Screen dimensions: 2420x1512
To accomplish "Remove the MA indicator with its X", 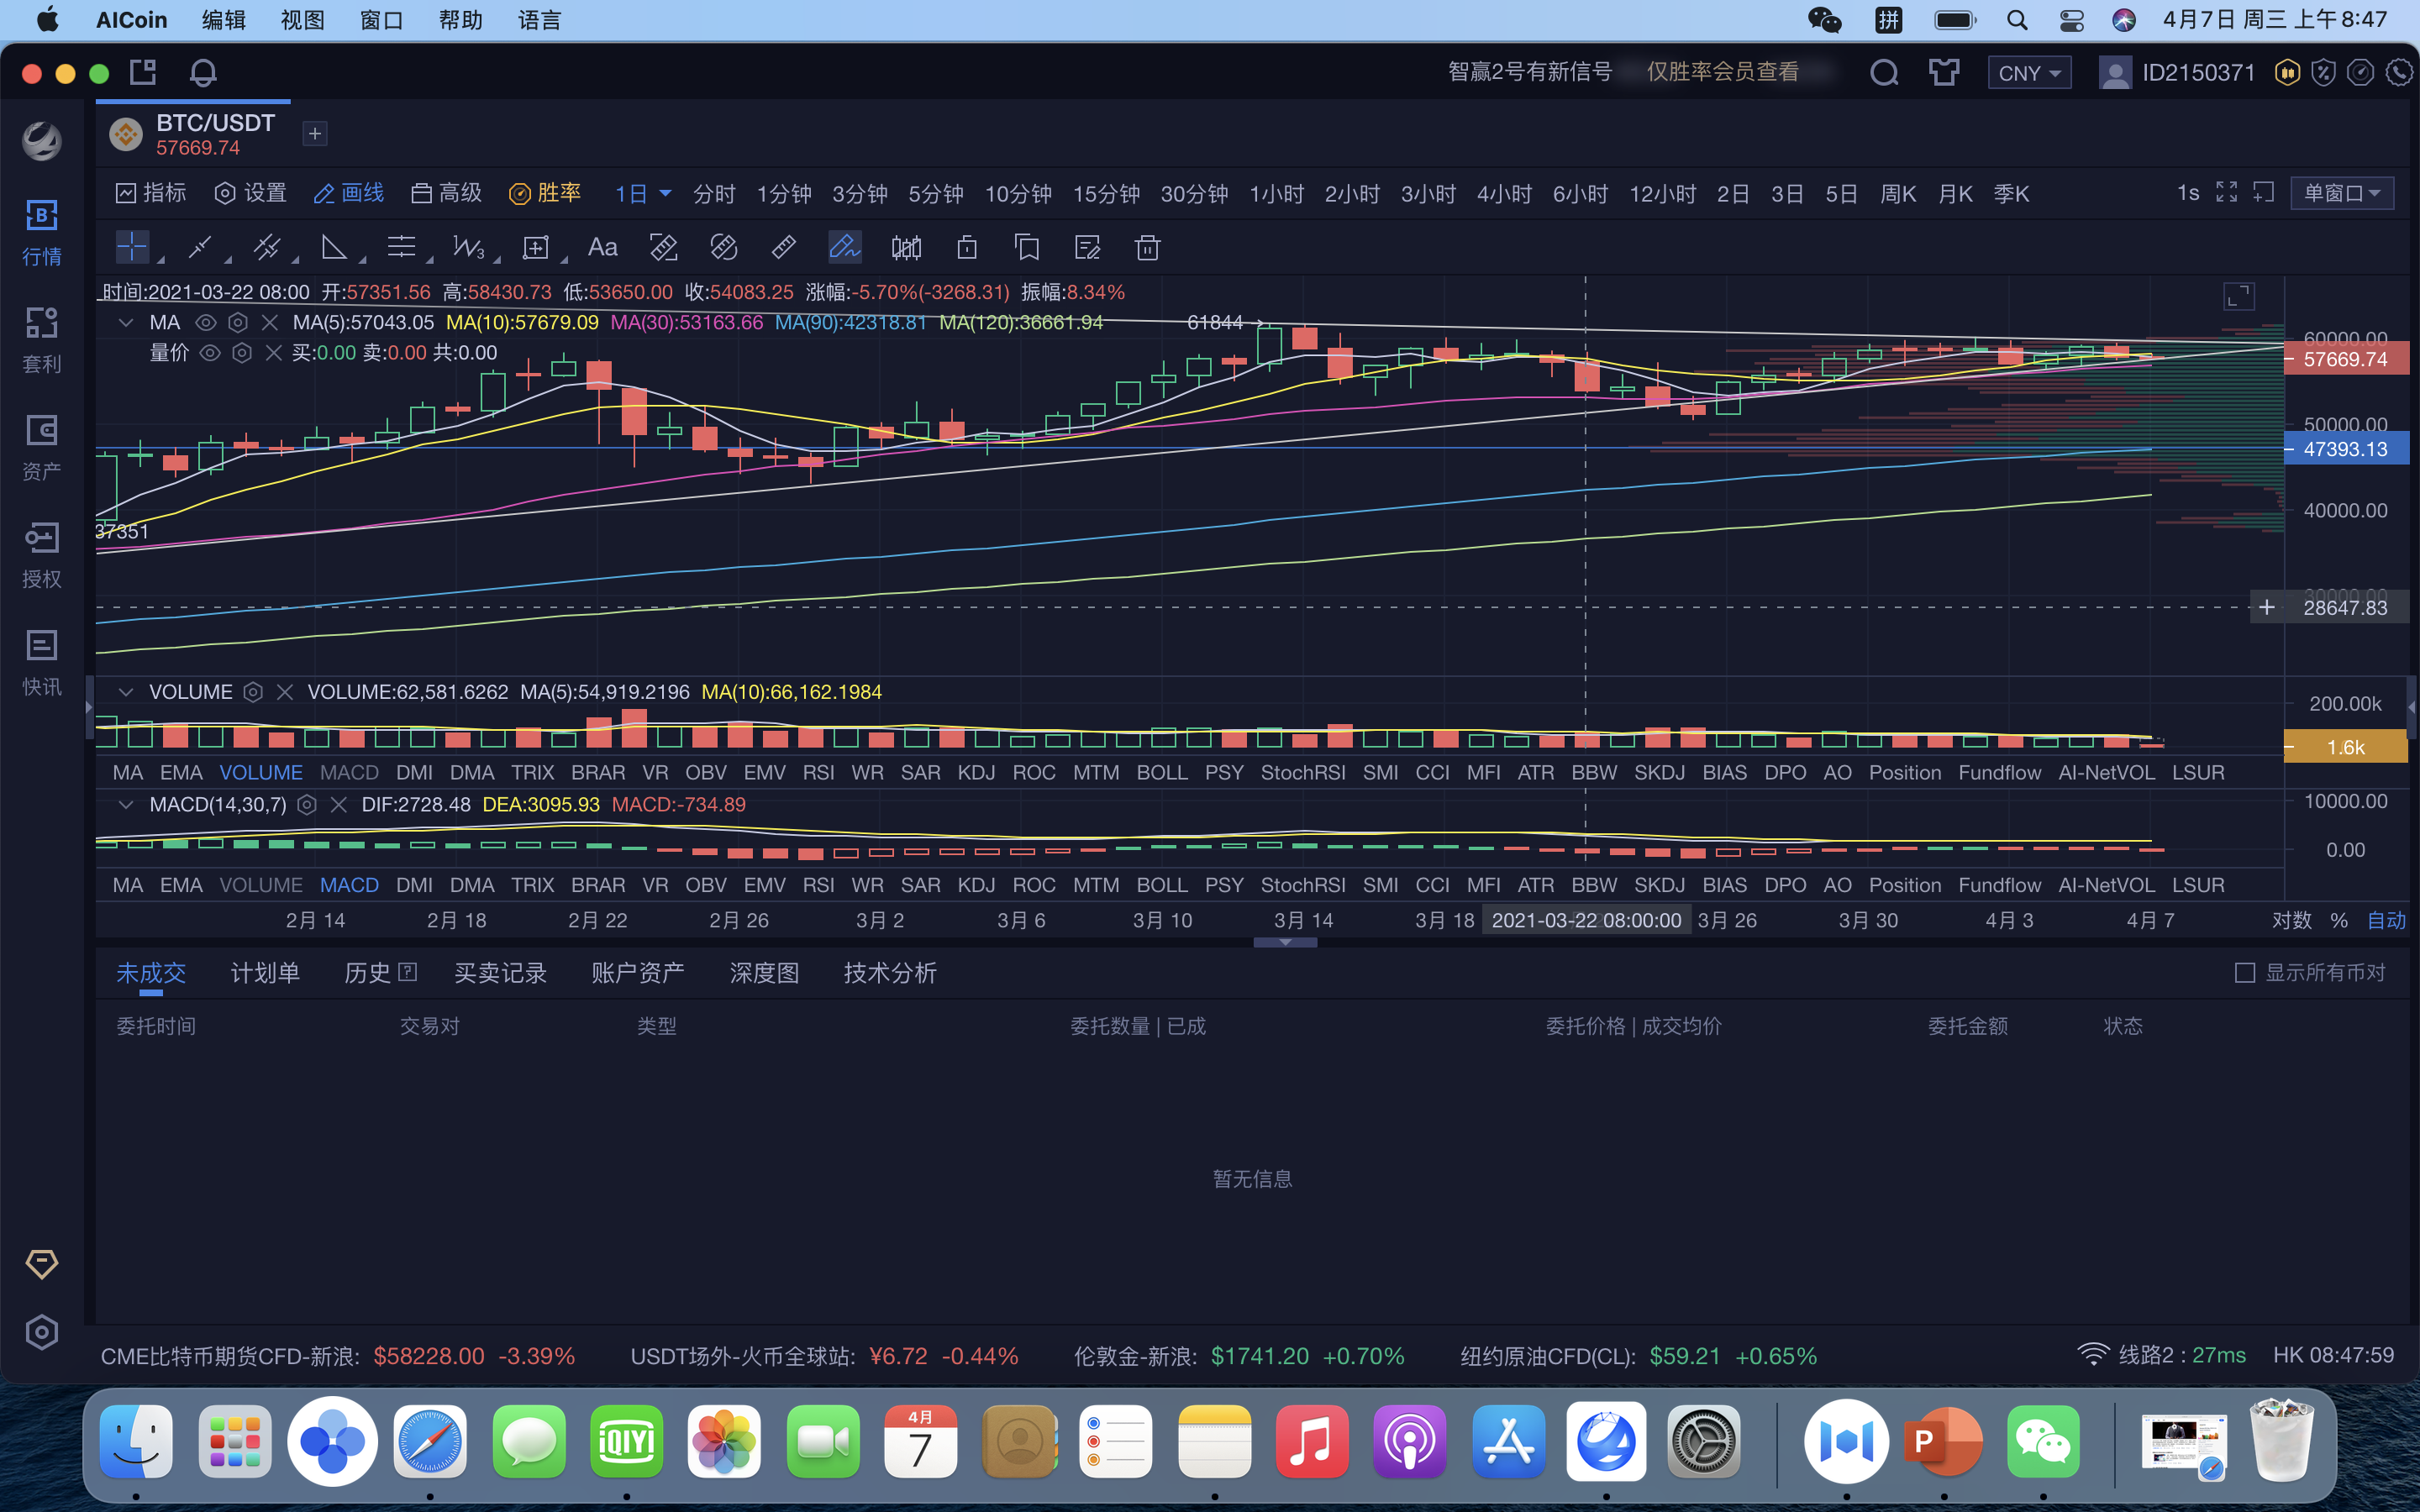I will (x=270, y=323).
